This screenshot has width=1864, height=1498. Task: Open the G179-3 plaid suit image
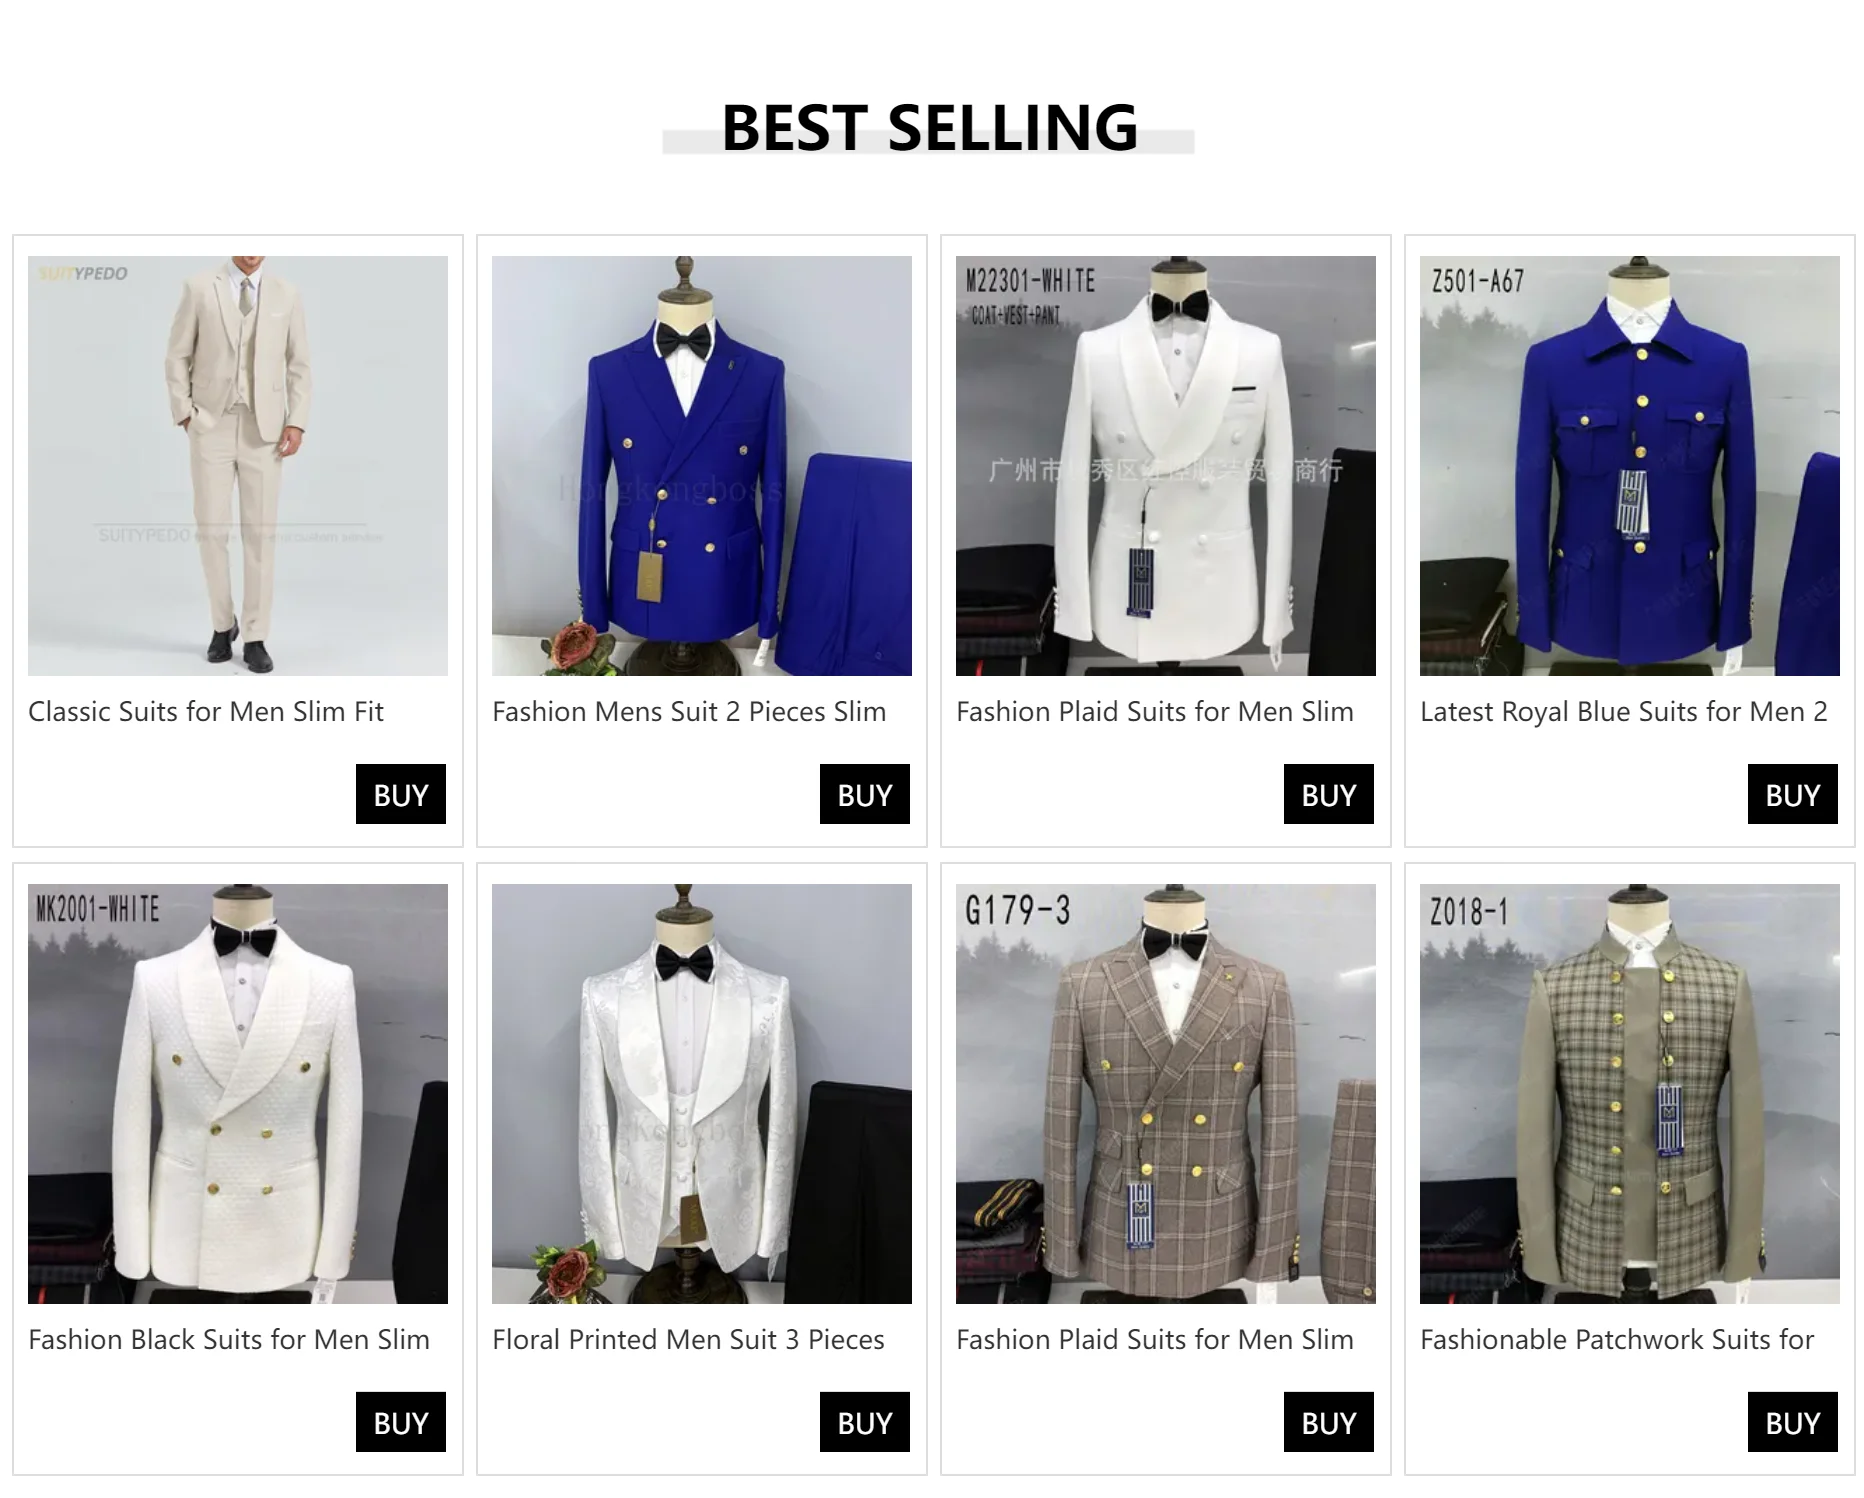click(1166, 1094)
